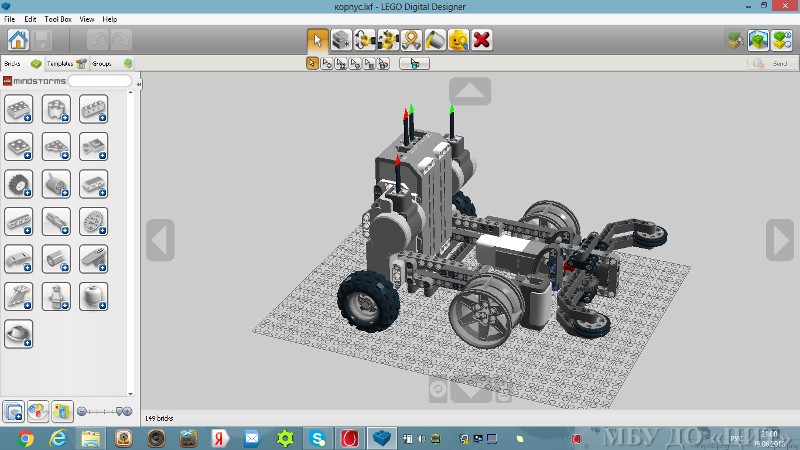Choose the Flex tool
This screenshot has height=450, width=800.
tap(411, 40)
